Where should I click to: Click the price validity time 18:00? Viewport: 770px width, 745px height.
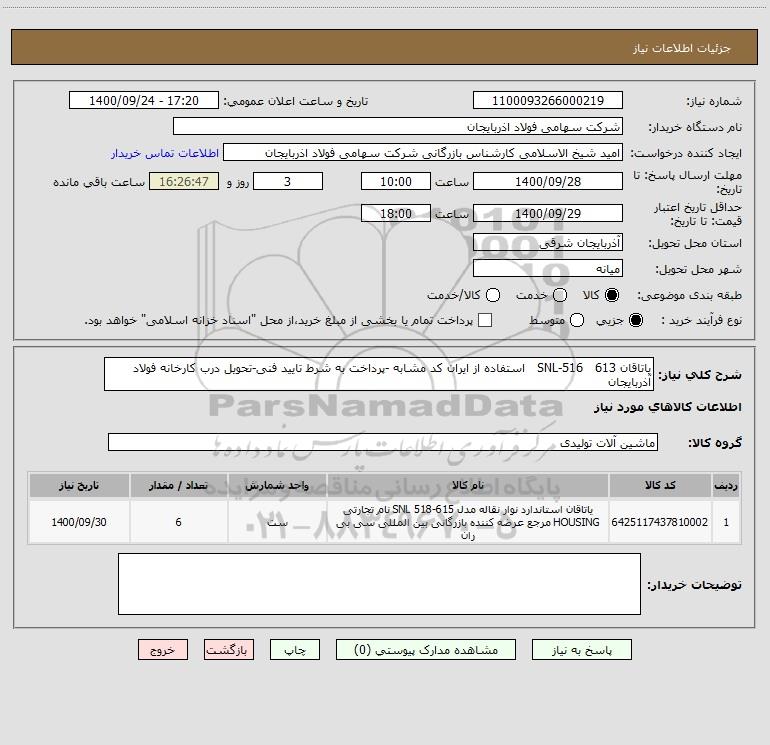(x=396, y=213)
